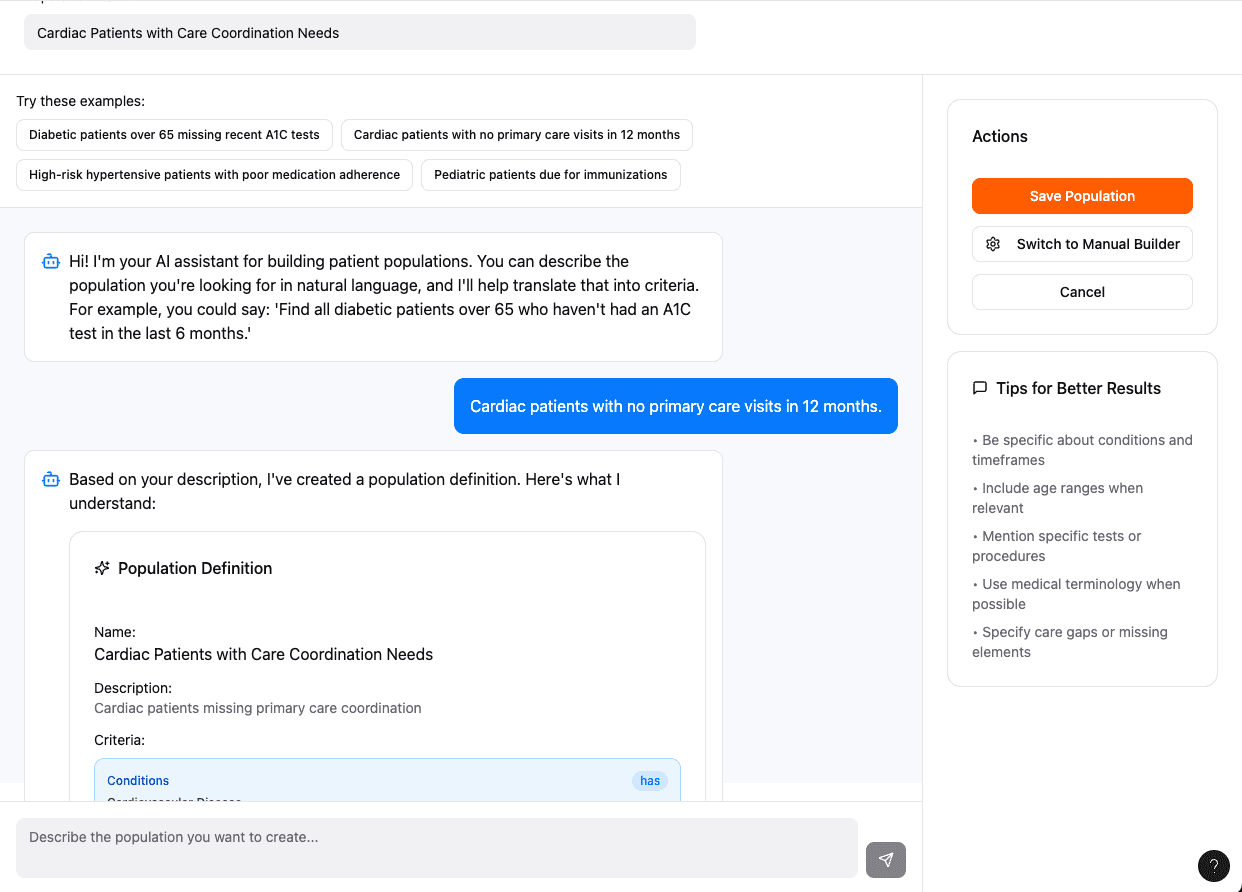1242x892 pixels.
Task: Choose the cardiac patients no primary care example
Action: 516,135
